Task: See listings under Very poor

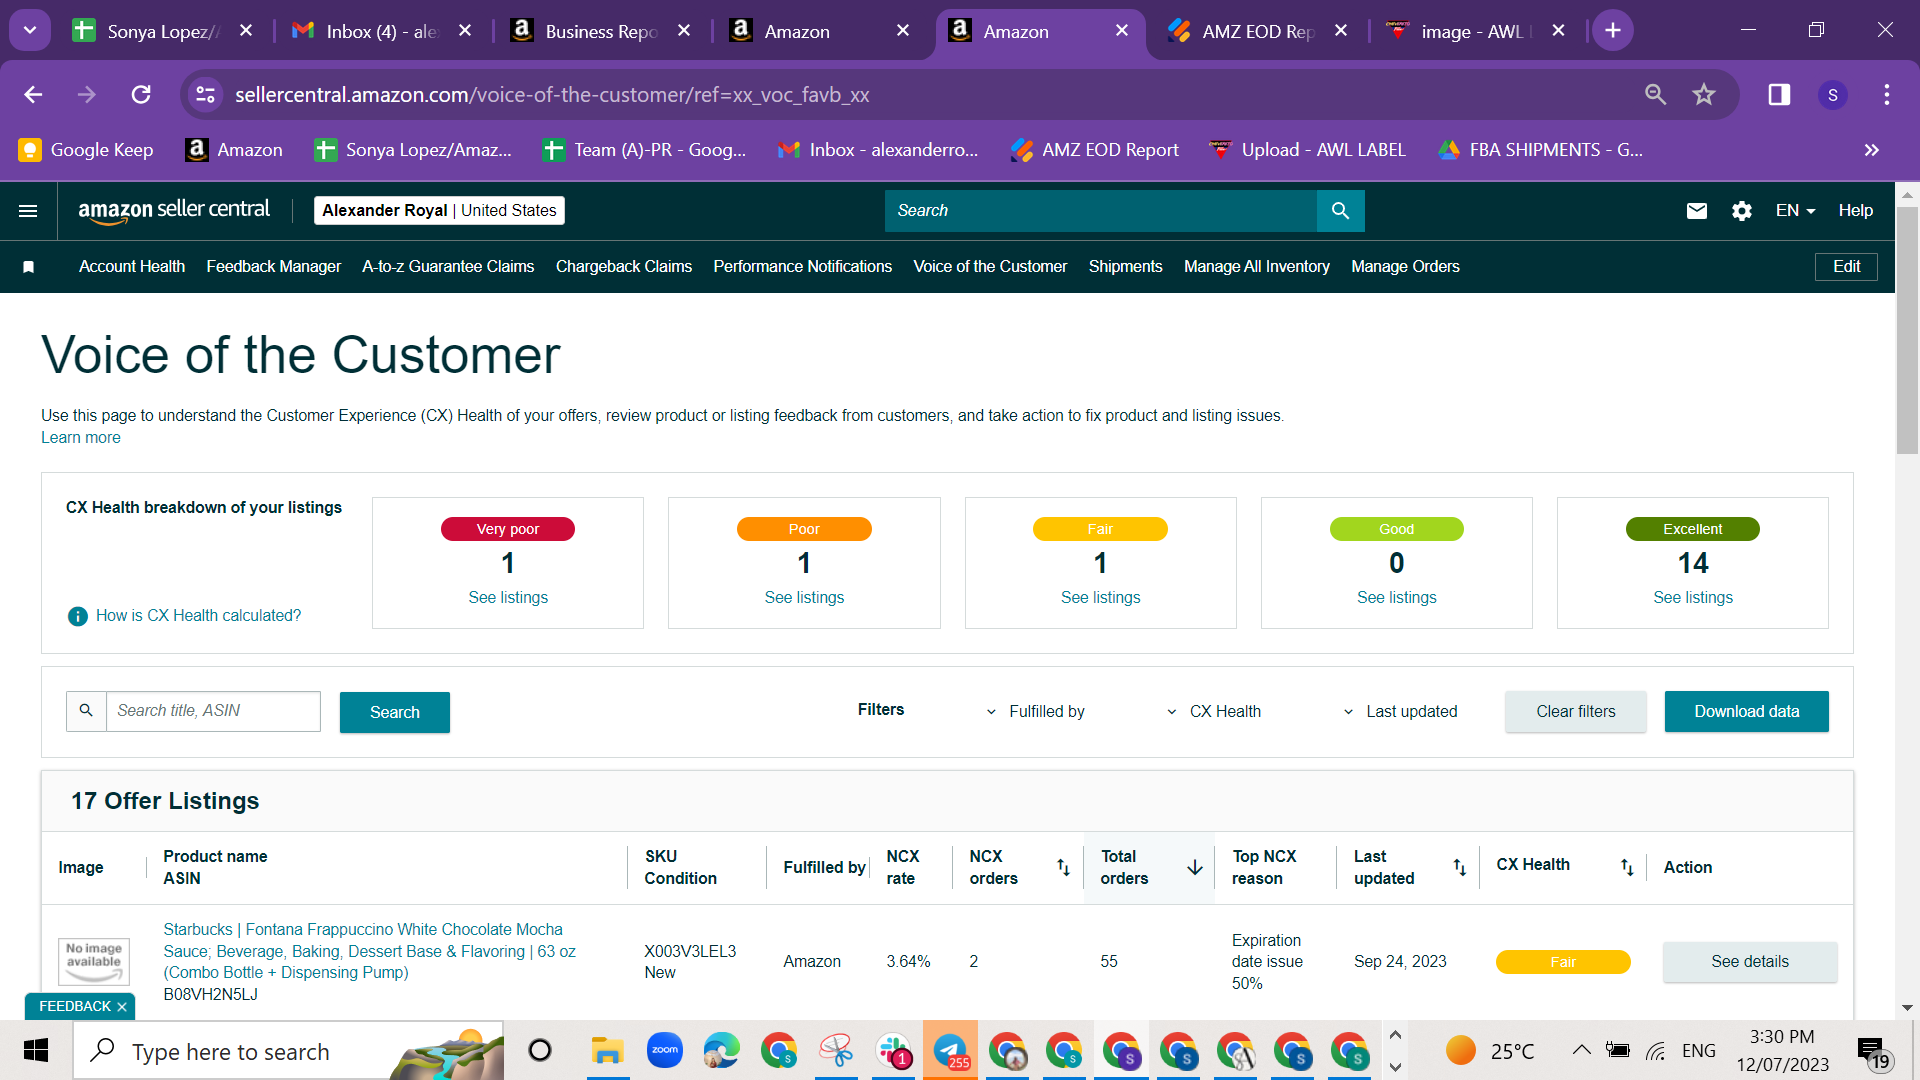Action: point(508,598)
